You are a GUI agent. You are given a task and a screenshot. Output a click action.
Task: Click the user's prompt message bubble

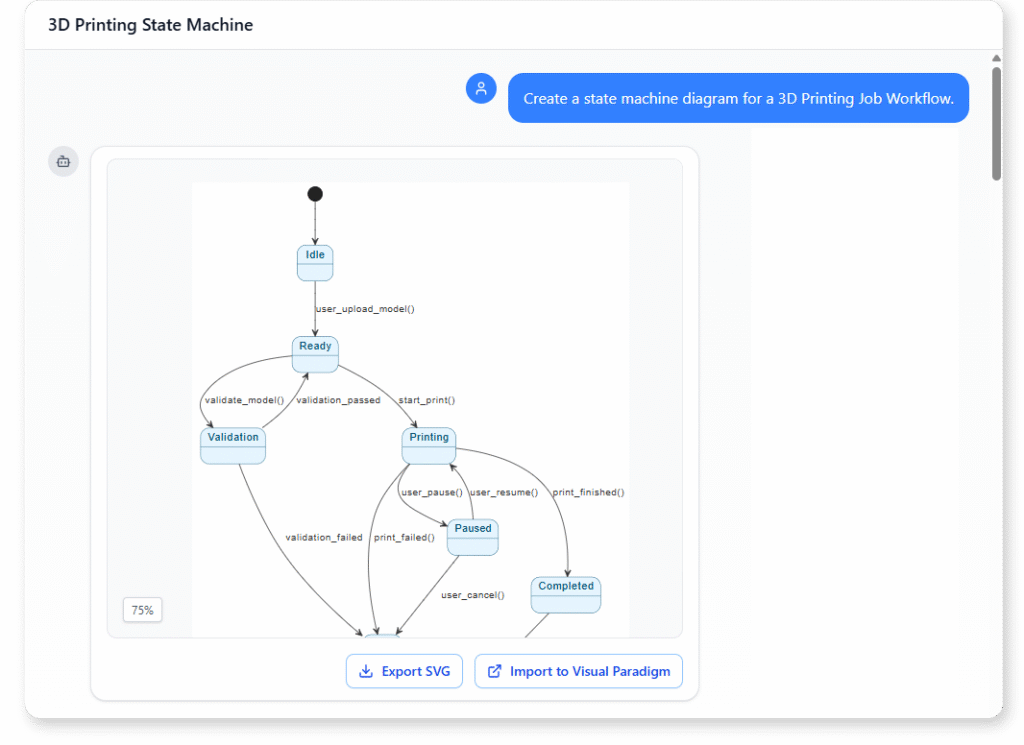[x=738, y=98]
